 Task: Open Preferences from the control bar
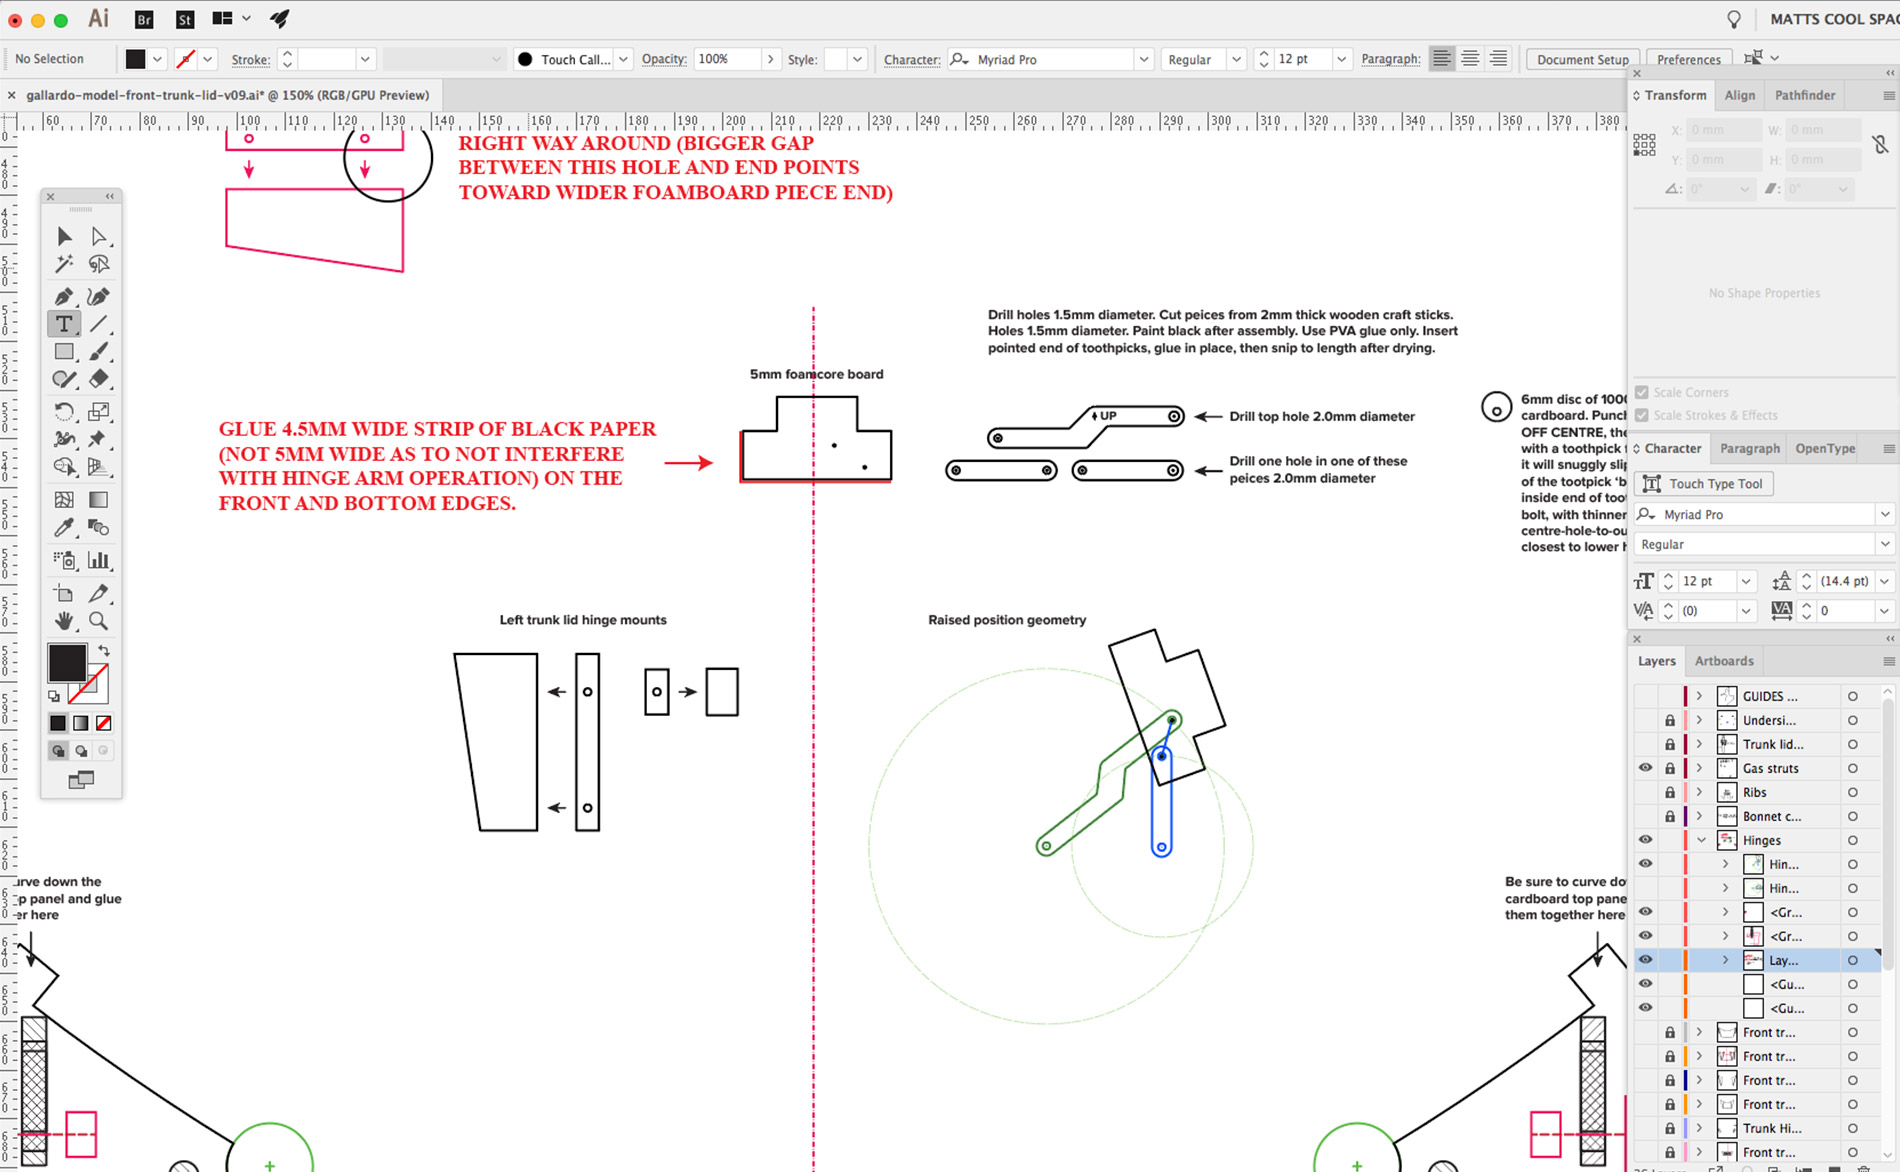1688,58
